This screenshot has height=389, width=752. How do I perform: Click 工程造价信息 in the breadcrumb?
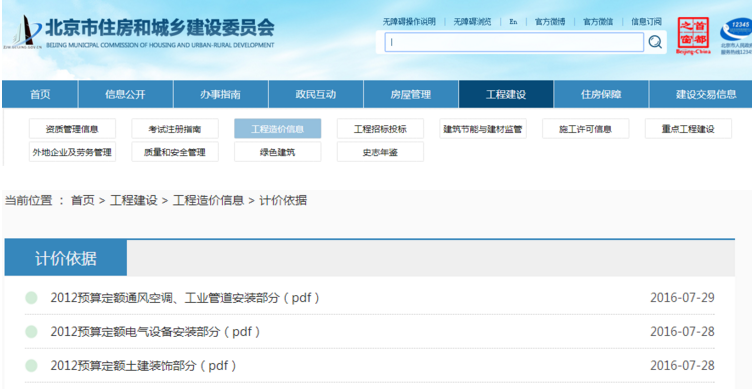tap(208, 200)
